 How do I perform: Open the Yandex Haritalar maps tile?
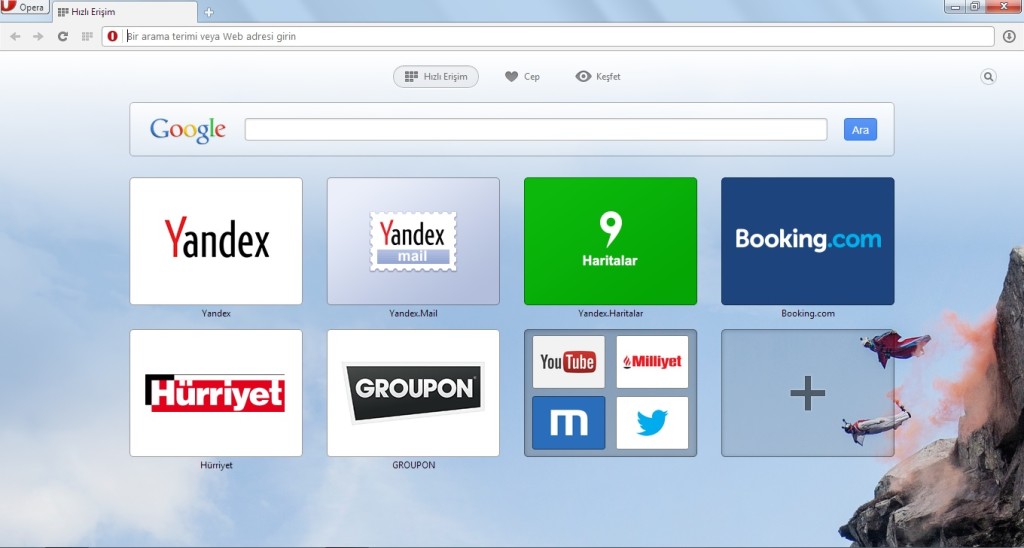pyautogui.click(x=610, y=241)
